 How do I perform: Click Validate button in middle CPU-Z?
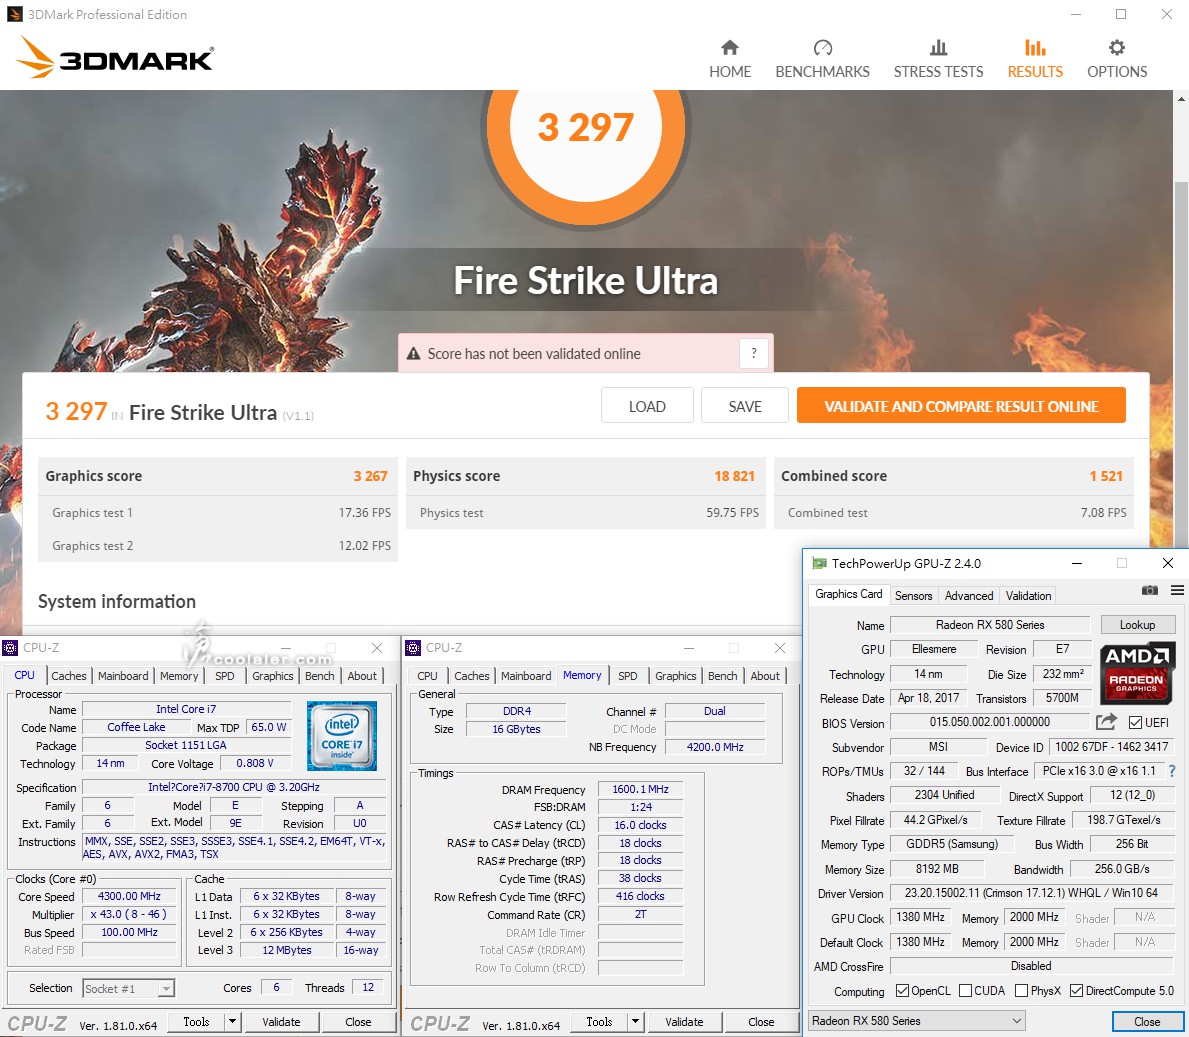(x=684, y=1022)
